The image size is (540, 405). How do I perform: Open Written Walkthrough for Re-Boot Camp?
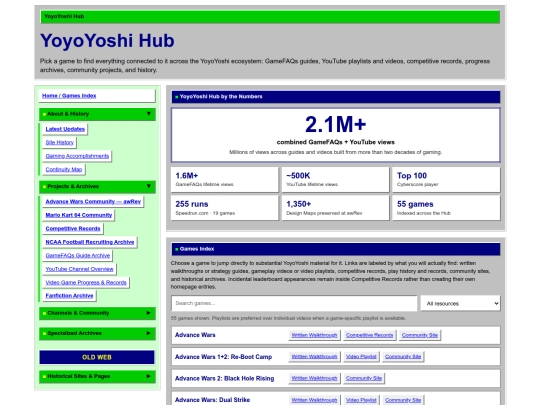click(314, 357)
